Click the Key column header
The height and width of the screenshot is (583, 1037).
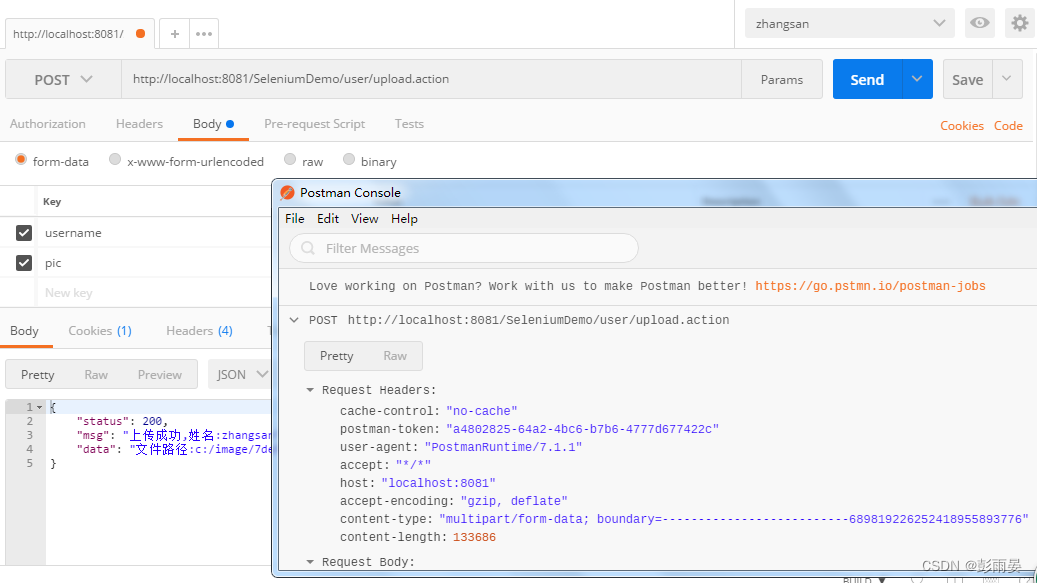click(52, 202)
